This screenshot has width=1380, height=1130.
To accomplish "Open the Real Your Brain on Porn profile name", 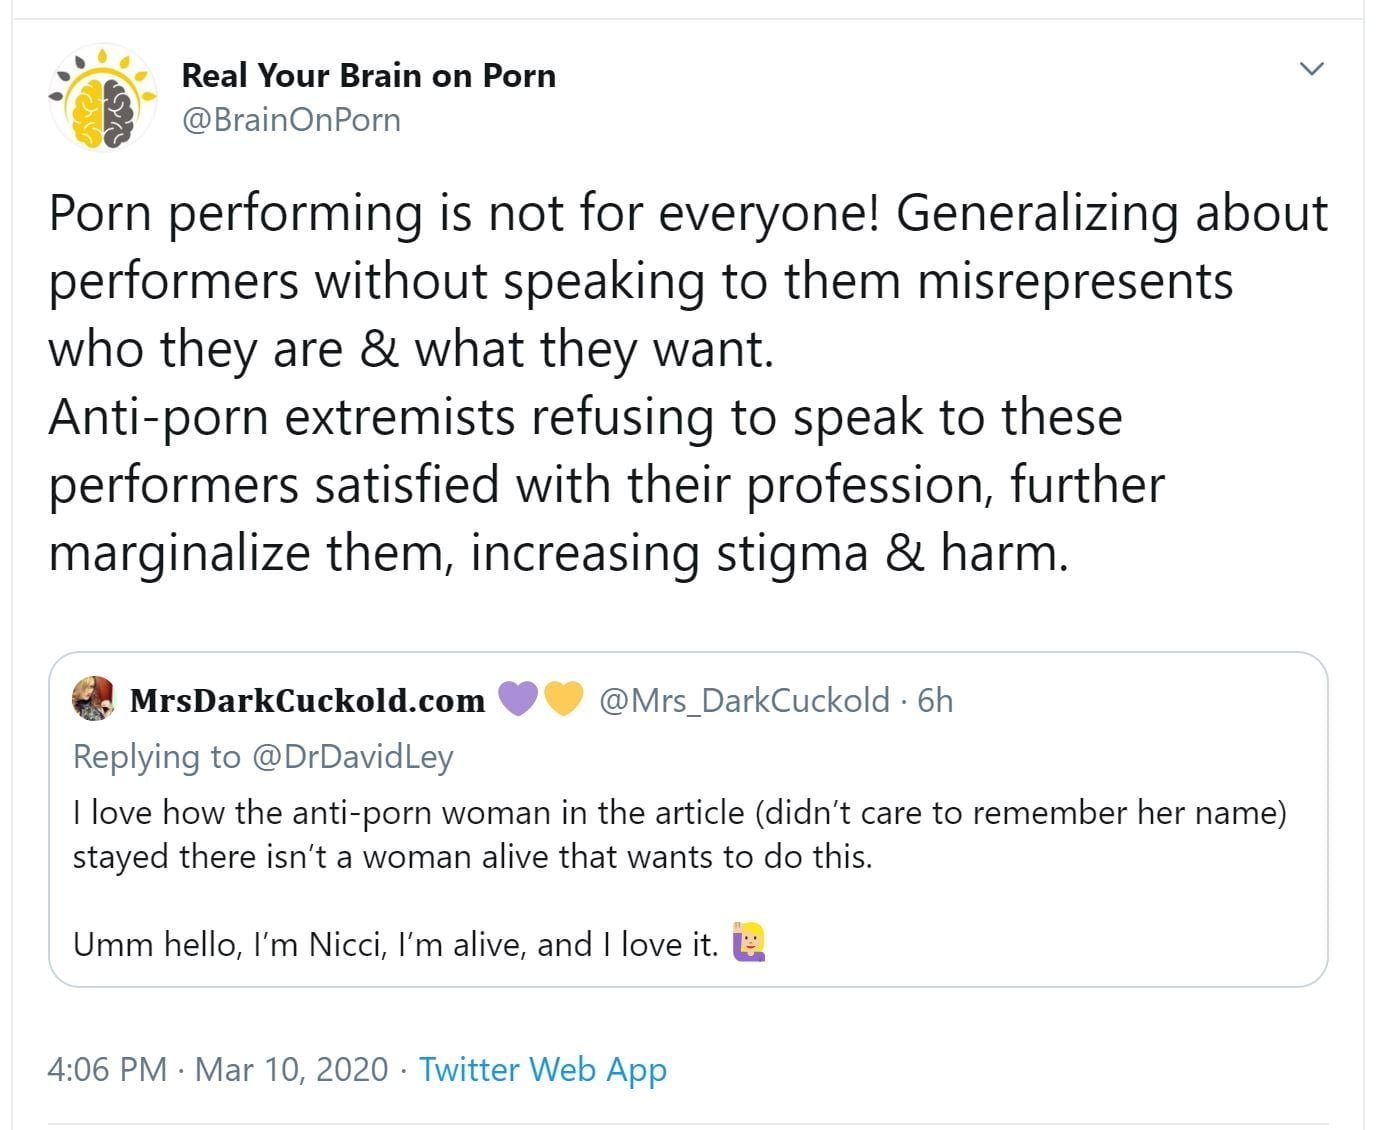I will coord(368,75).
